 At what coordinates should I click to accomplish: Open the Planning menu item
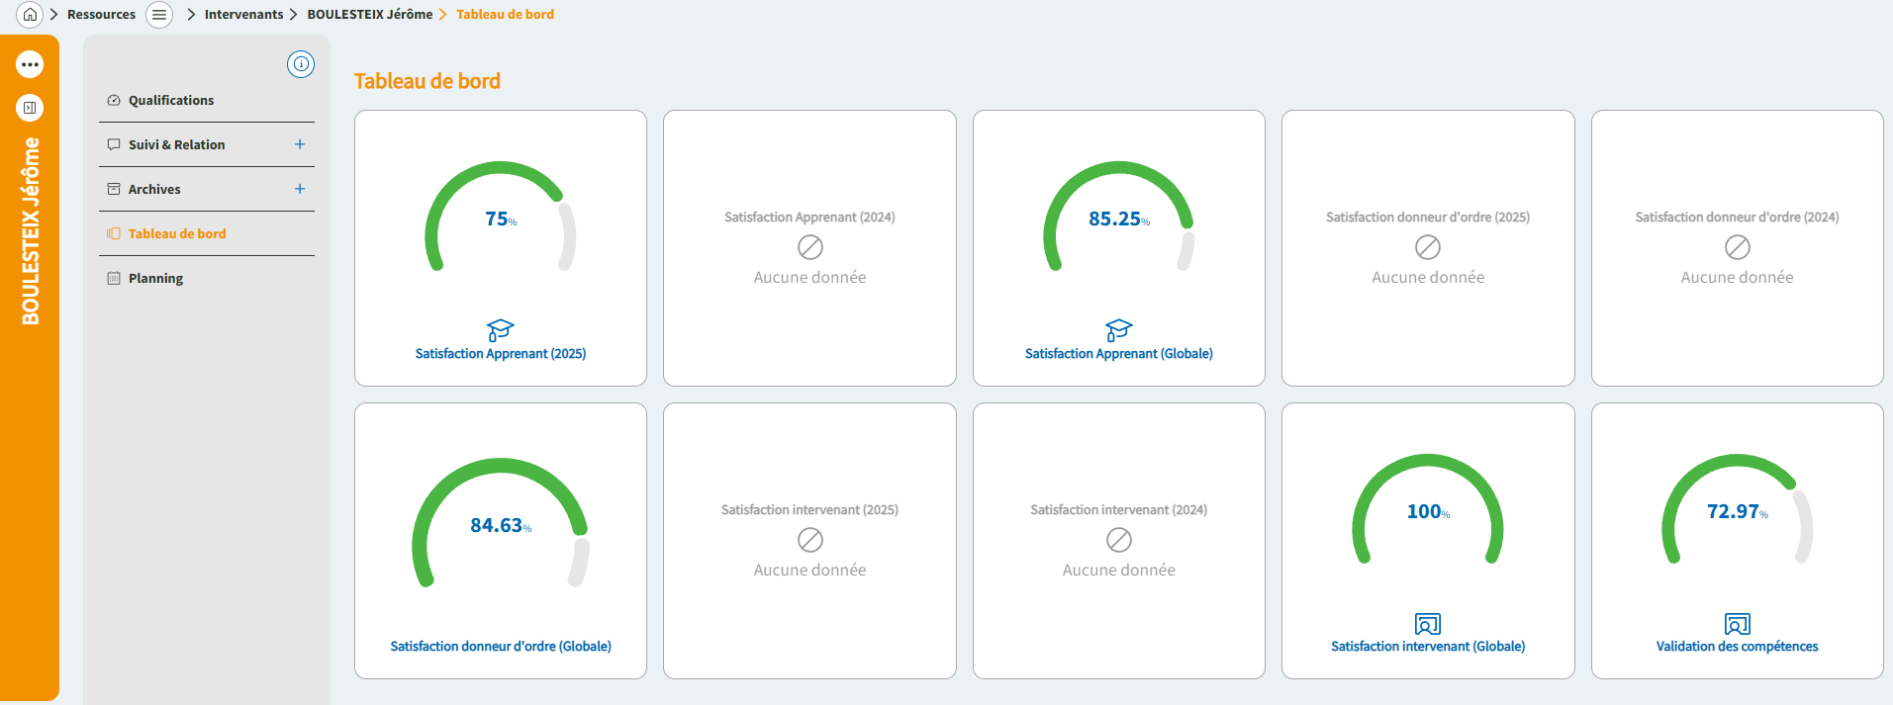point(156,278)
